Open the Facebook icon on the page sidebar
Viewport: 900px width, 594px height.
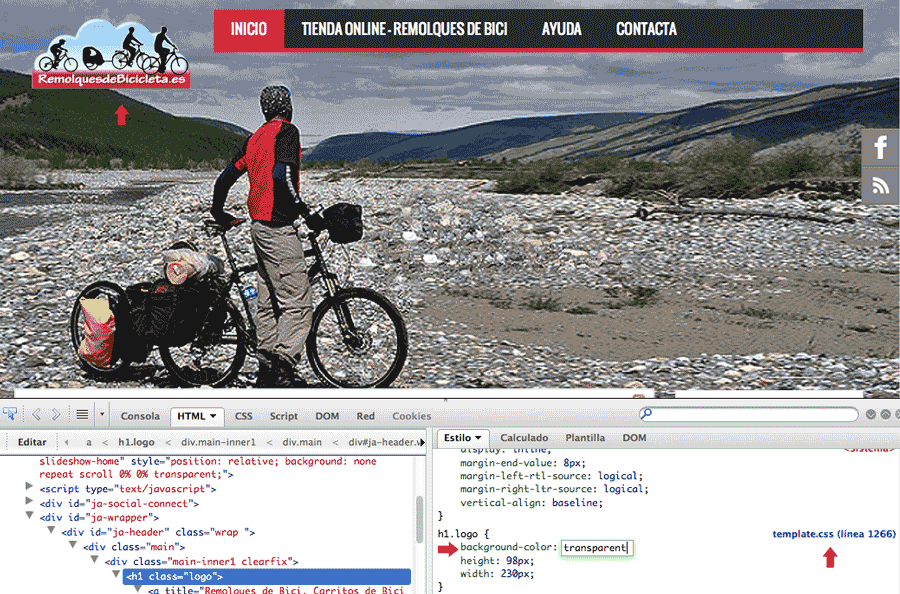[880, 147]
